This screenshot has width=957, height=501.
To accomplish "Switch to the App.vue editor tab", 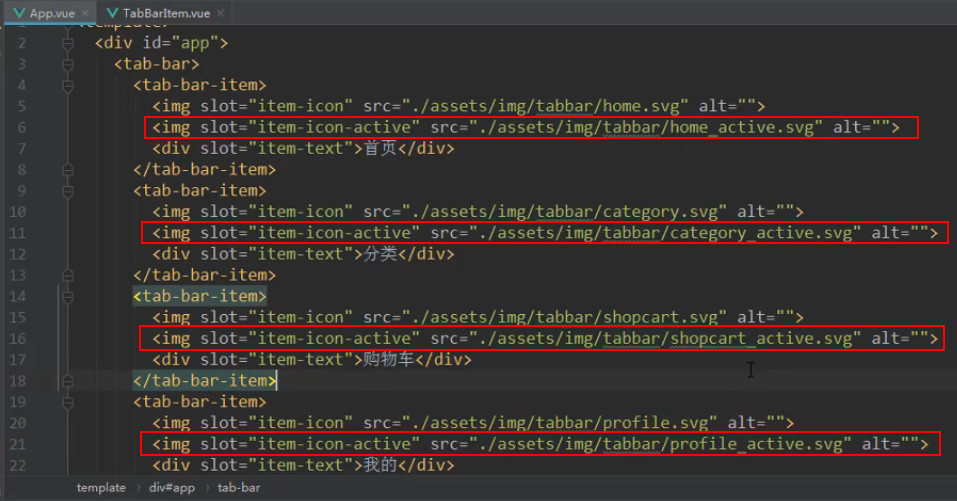I will [51, 13].
